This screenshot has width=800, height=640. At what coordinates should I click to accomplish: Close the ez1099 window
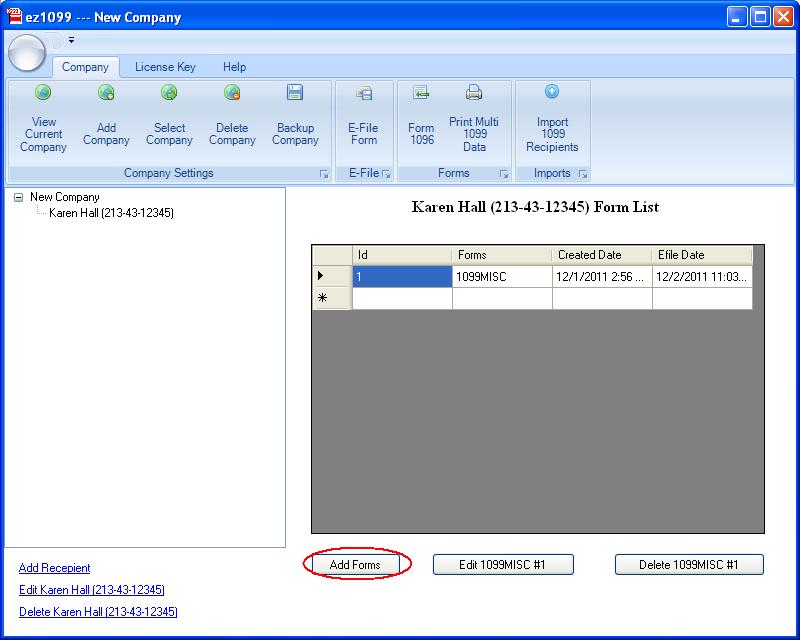pyautogui.click(x=783, y=17)
